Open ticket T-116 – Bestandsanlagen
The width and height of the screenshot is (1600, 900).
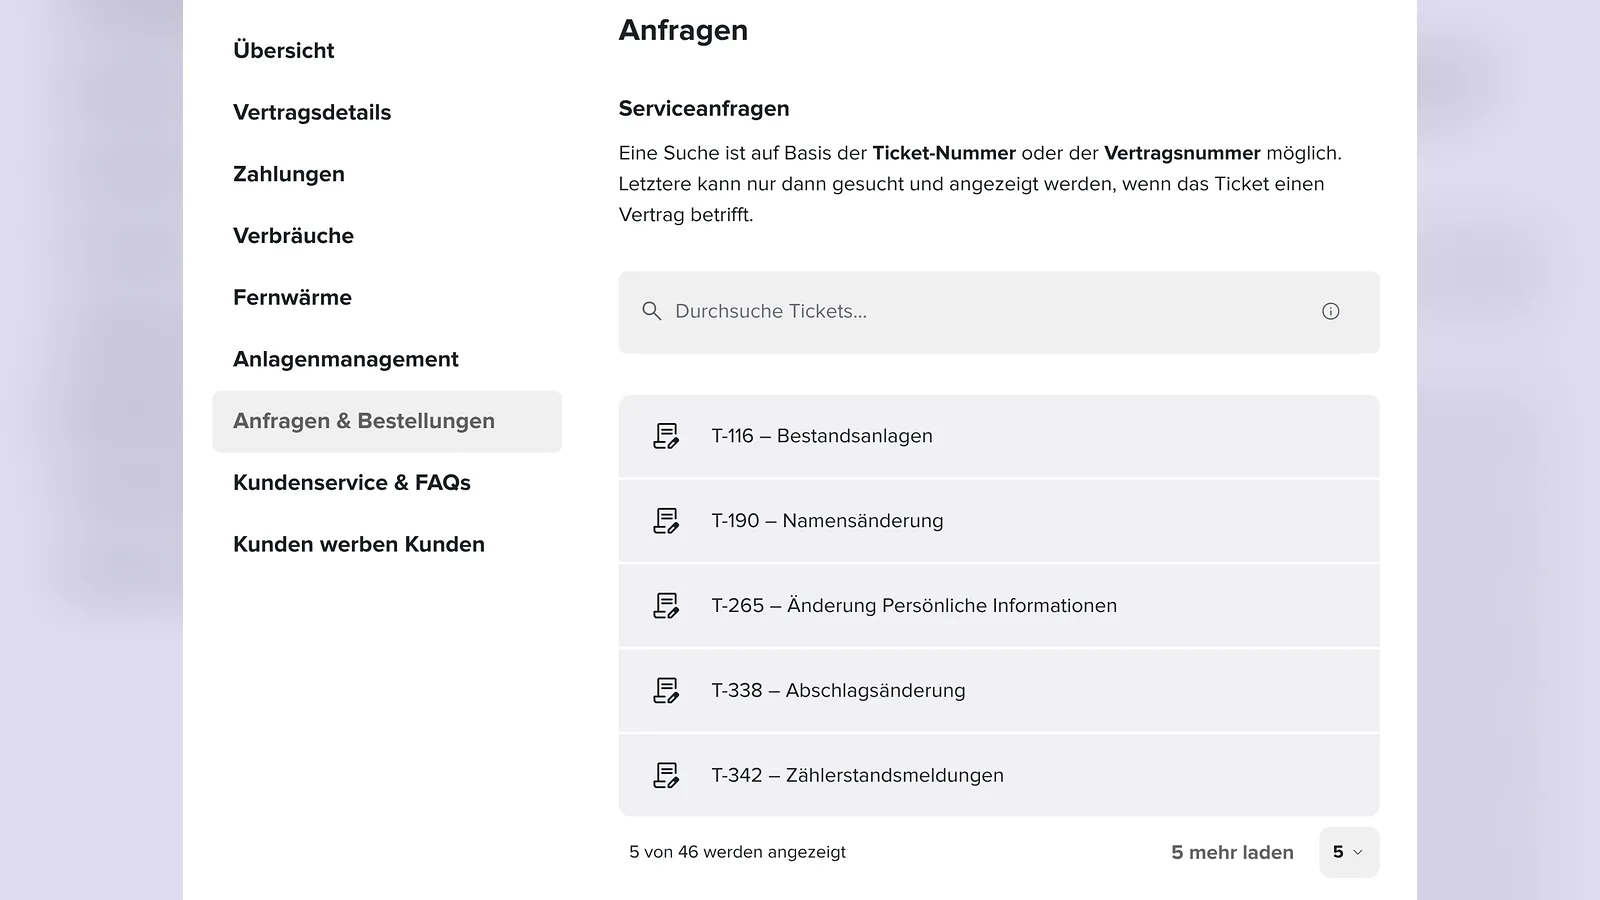pyautogui.click(x=998, y=436)
